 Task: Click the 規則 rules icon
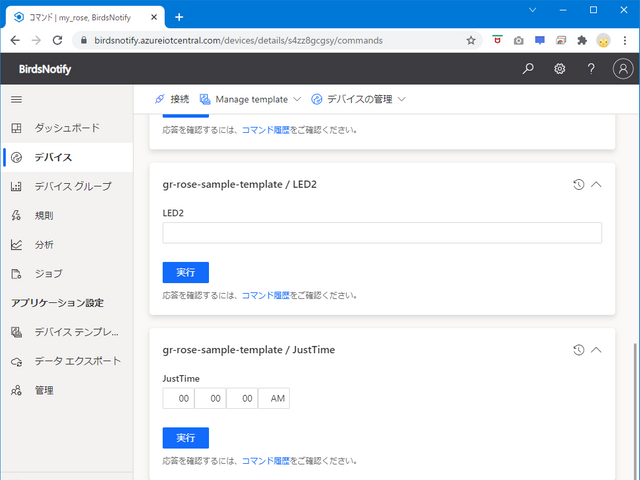(x=16, y=216)
